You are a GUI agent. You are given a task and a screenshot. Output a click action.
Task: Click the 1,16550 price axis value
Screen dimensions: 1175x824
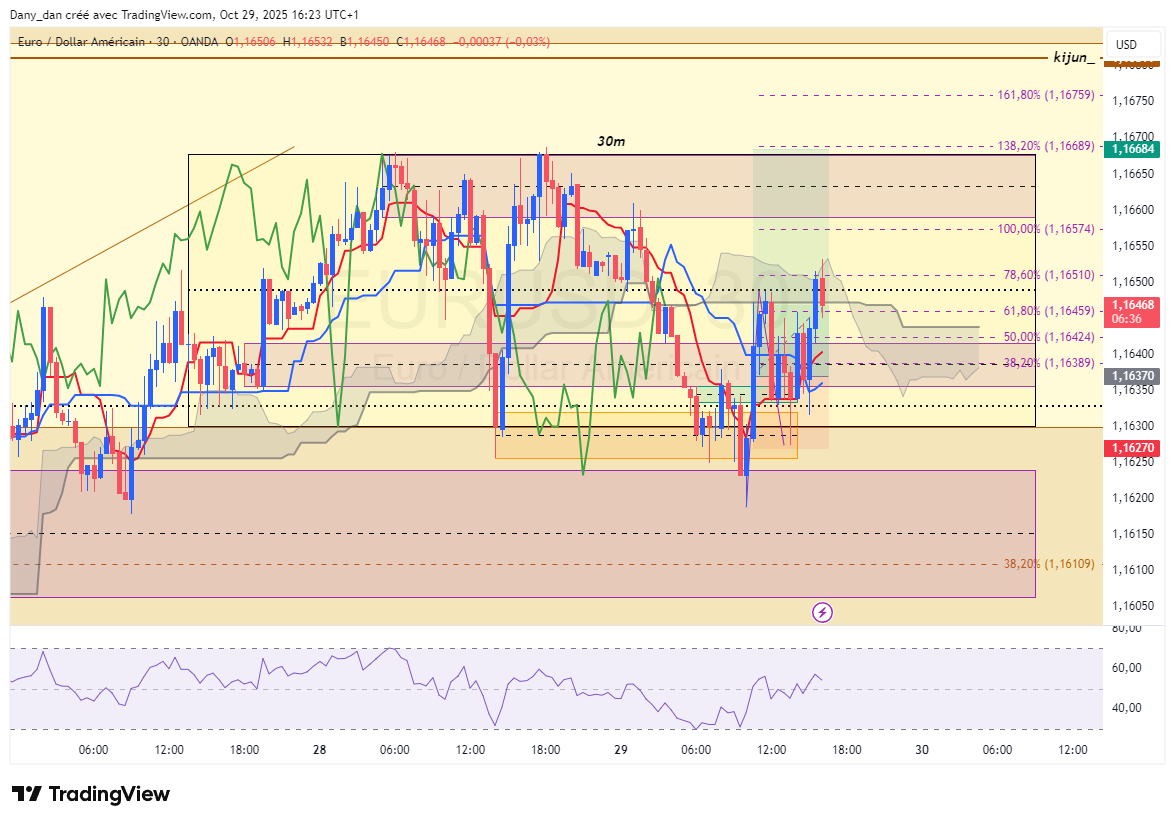(x=1133, y=246)
